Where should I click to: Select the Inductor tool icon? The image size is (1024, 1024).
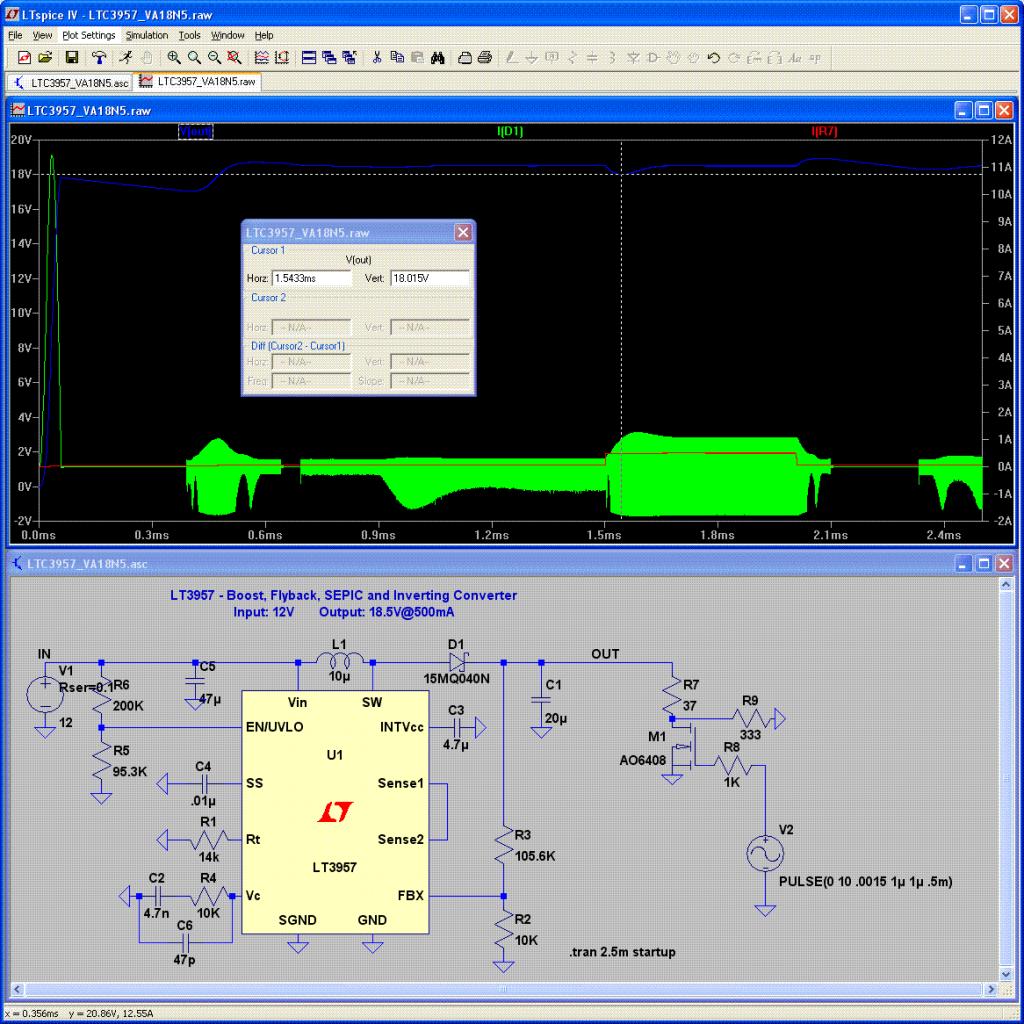tap(613, 57)
